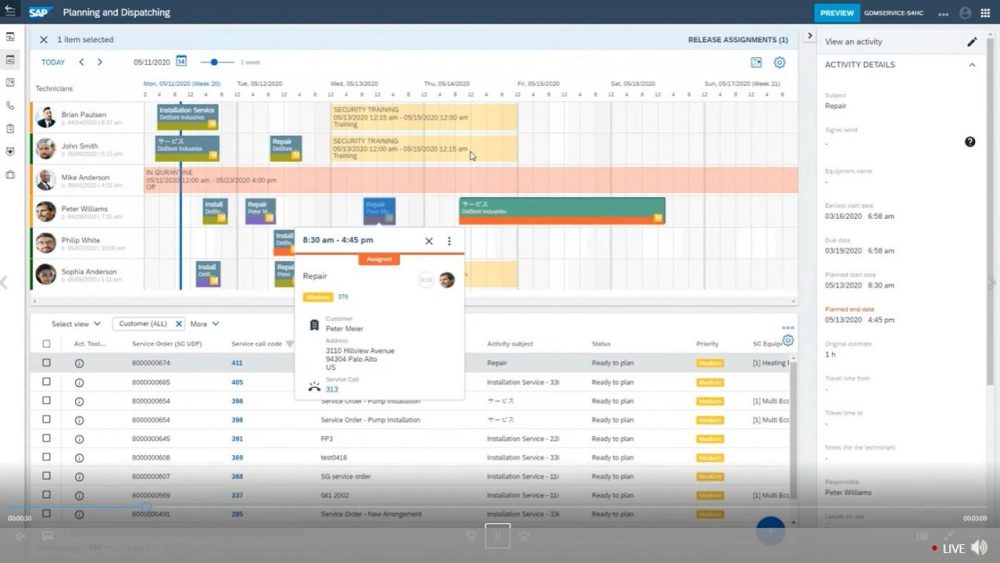
Task: Tick the checkbox for order 8000000674
Action: [x=46, y=363]
